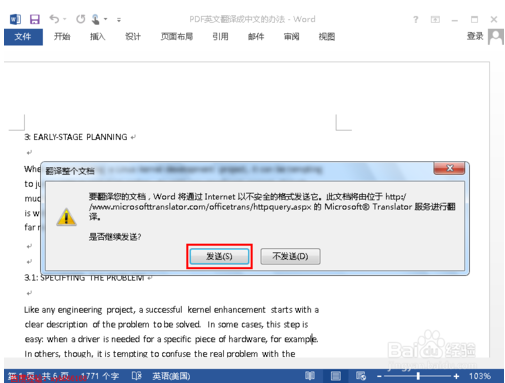
Task: Click the line 'clear description of the problem'
Action: pos(166,325)
